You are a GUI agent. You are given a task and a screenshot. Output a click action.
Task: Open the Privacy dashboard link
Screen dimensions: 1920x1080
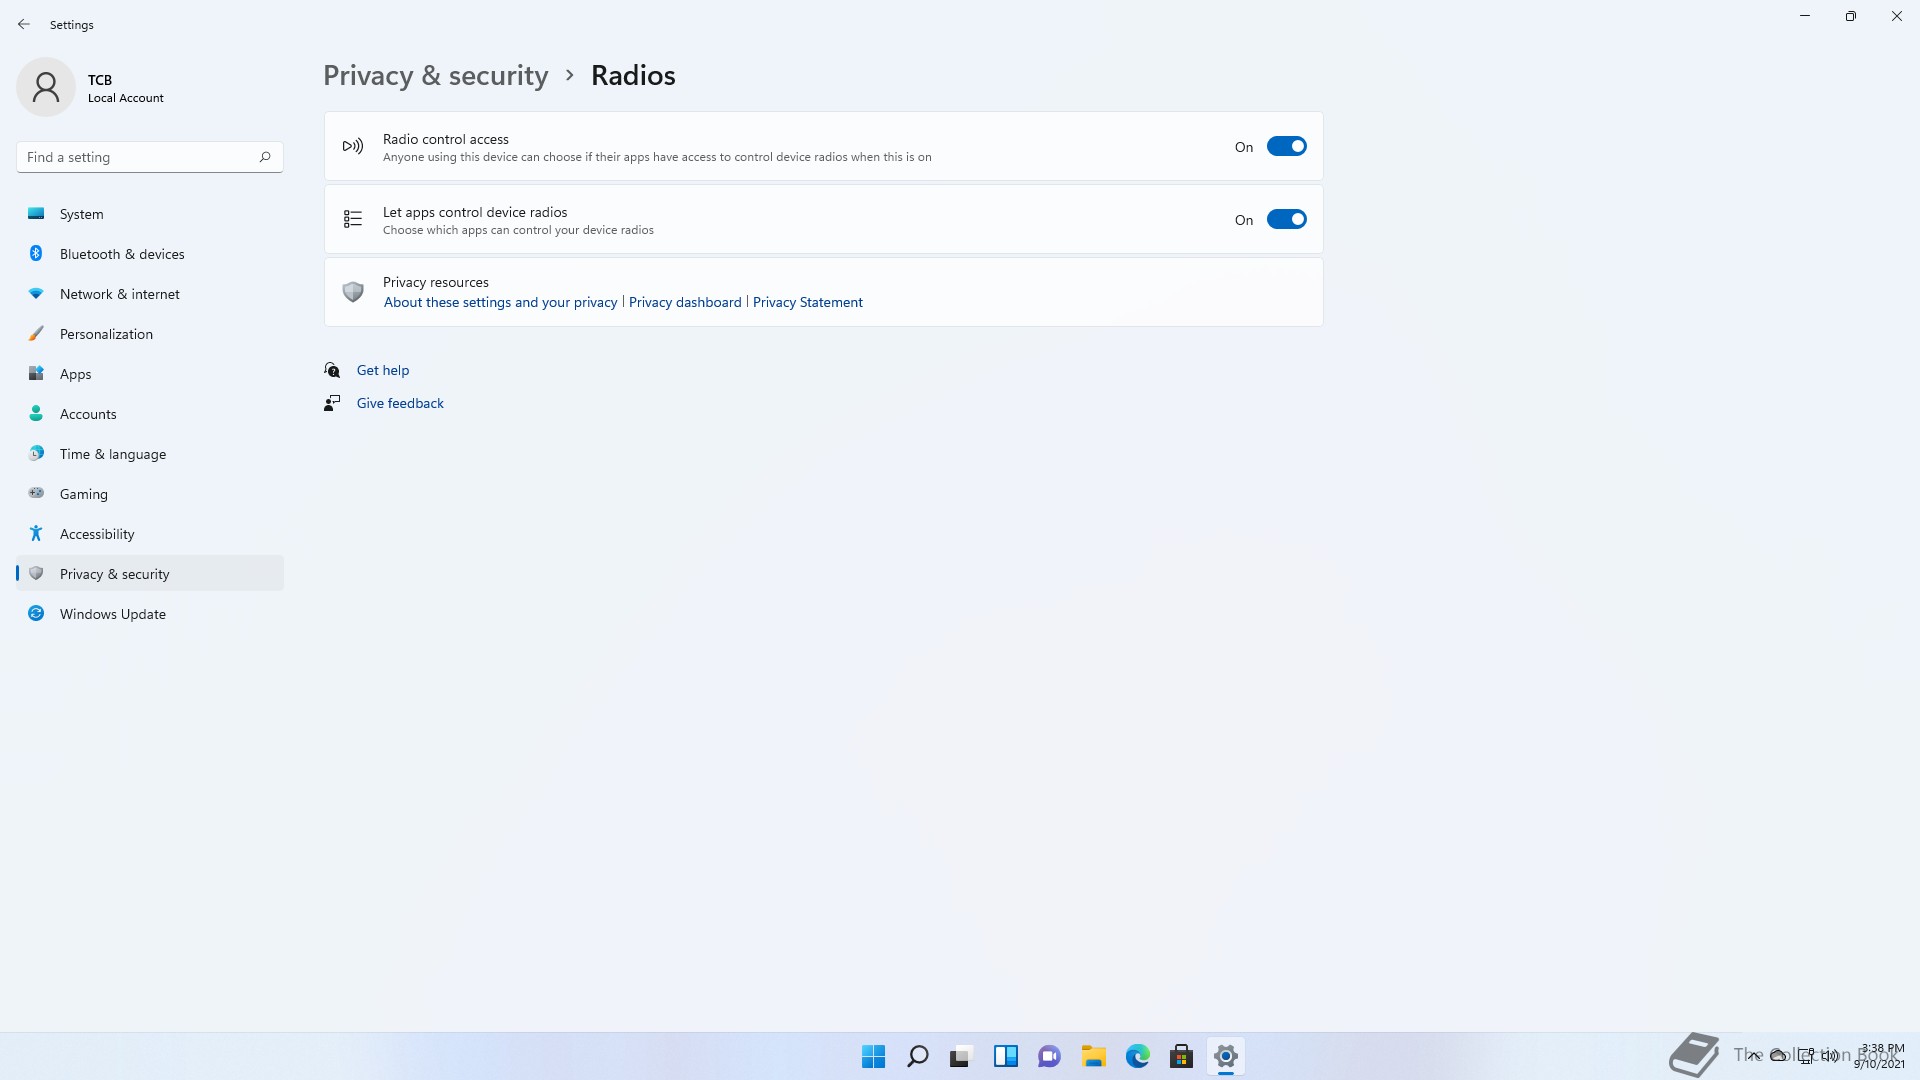pos(685,302)
